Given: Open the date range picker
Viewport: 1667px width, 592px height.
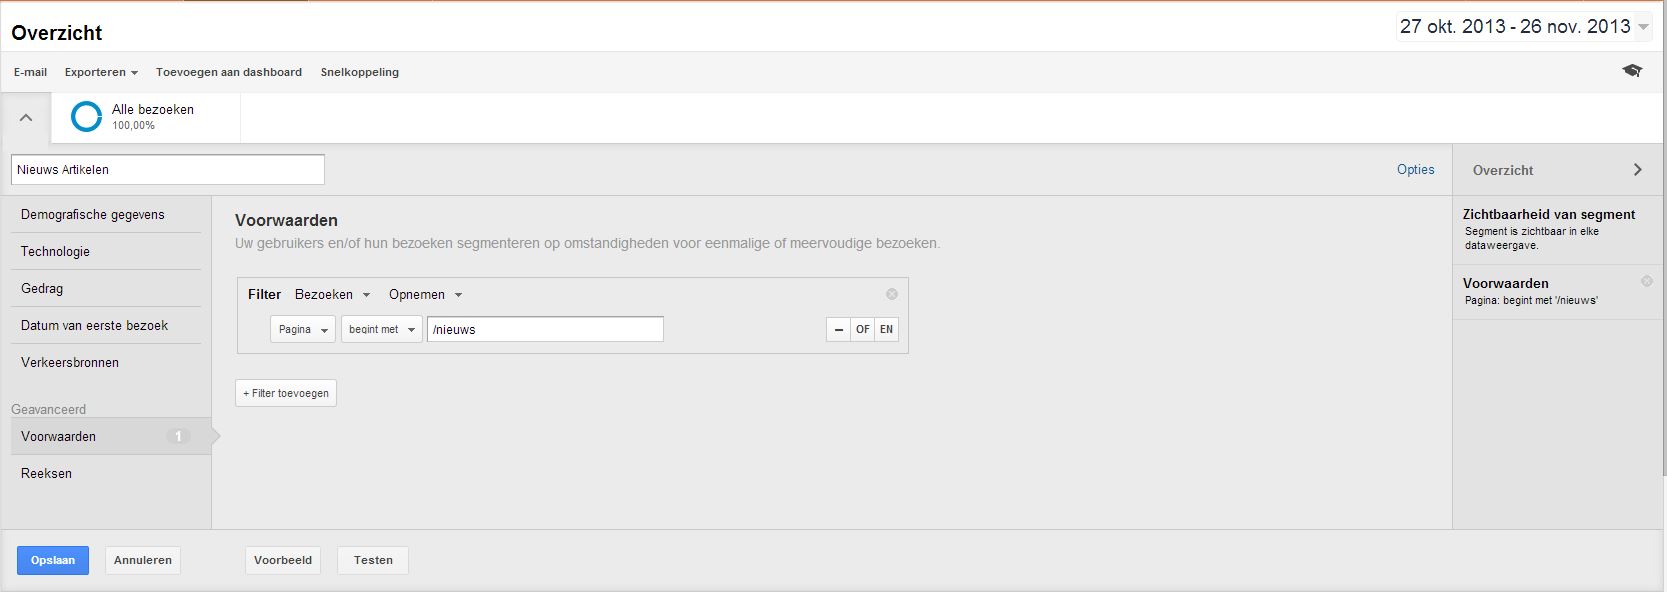Looking at the screenshot, I should pyautogui.click(x=1523, y=27).
